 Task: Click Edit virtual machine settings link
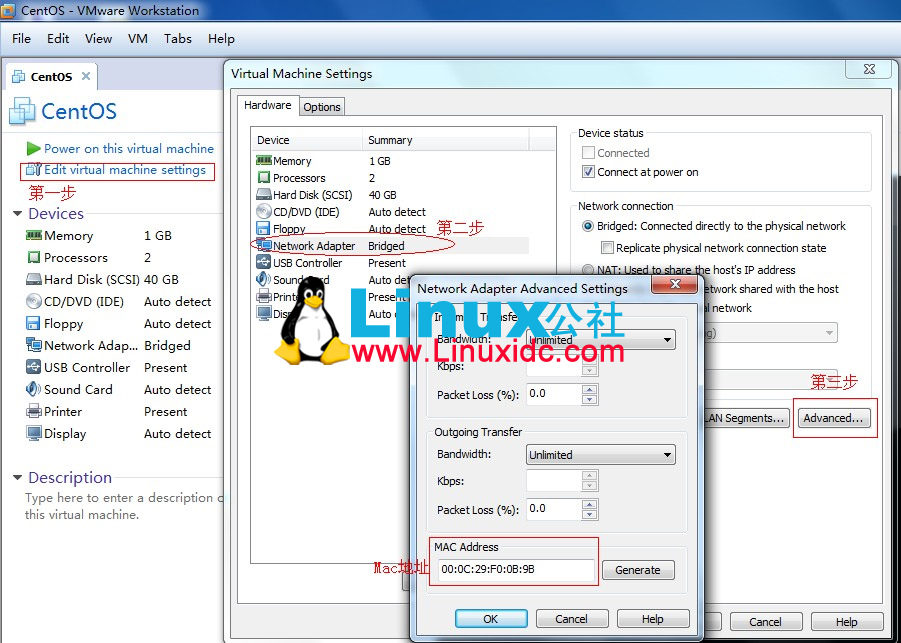click(125, 170)
